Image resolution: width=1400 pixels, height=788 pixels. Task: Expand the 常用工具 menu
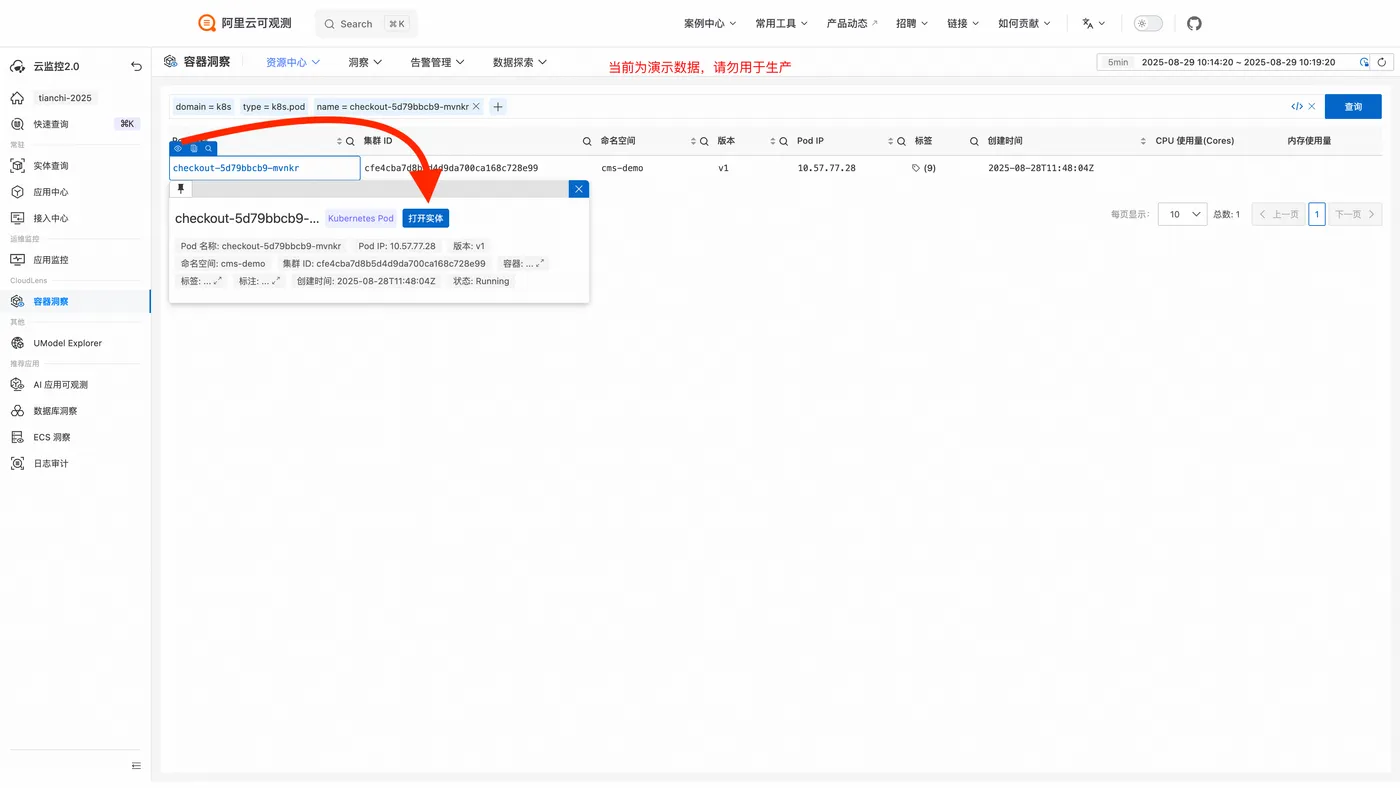click(x=782, y=24)
